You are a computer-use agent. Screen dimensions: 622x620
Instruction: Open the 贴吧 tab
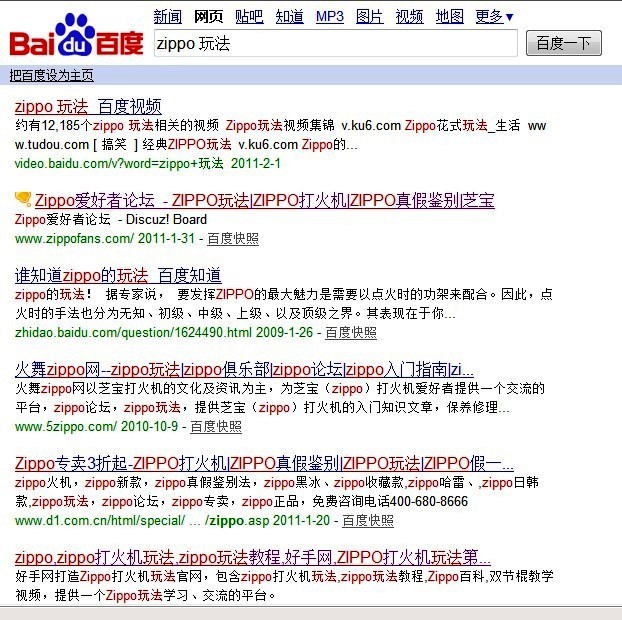point(249,17)
